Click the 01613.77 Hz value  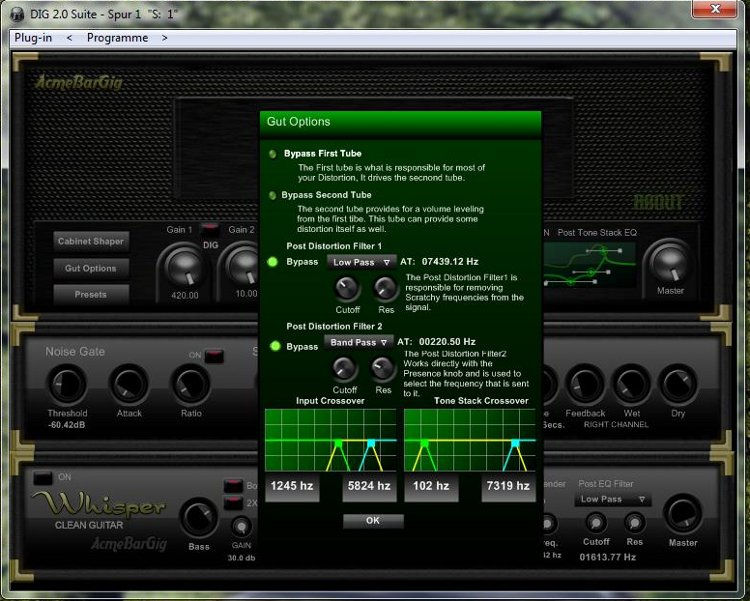click(x=607, y=557)
